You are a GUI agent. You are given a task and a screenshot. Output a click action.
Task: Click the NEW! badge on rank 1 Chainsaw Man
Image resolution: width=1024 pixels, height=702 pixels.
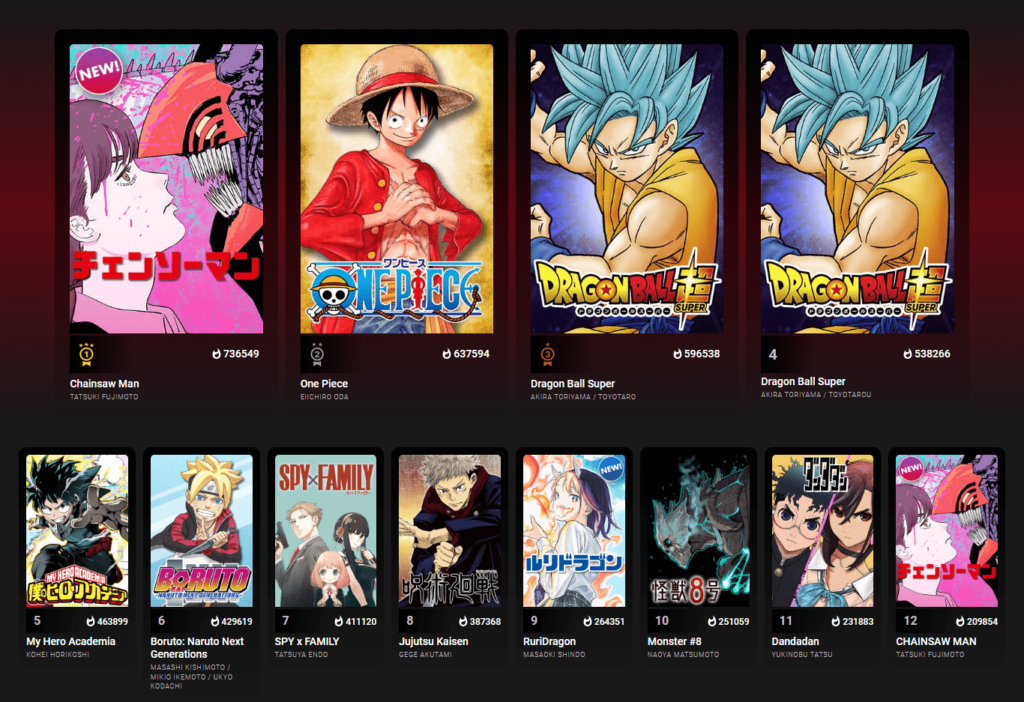99,71
